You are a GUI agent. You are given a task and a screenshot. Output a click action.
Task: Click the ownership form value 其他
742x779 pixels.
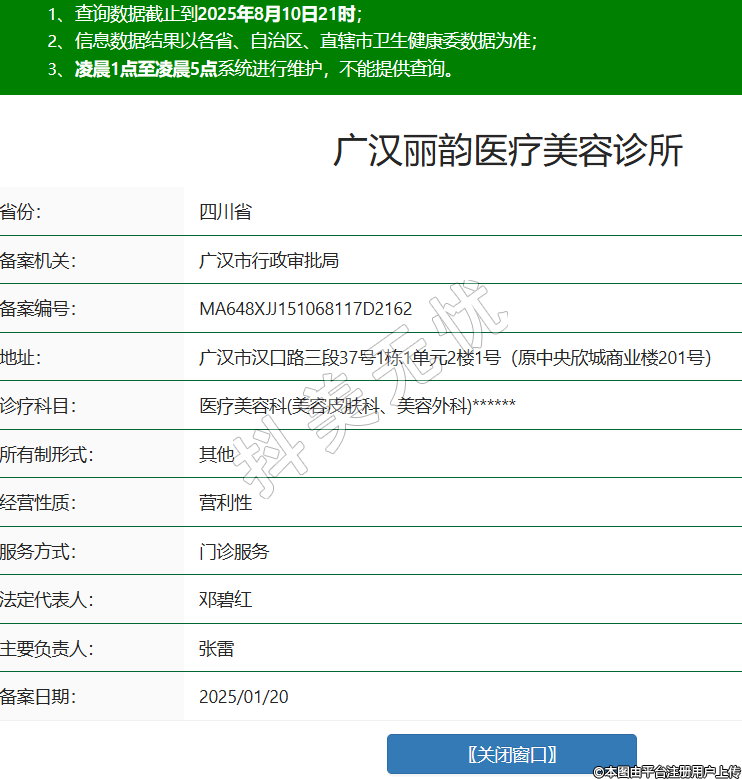point(216,455)
